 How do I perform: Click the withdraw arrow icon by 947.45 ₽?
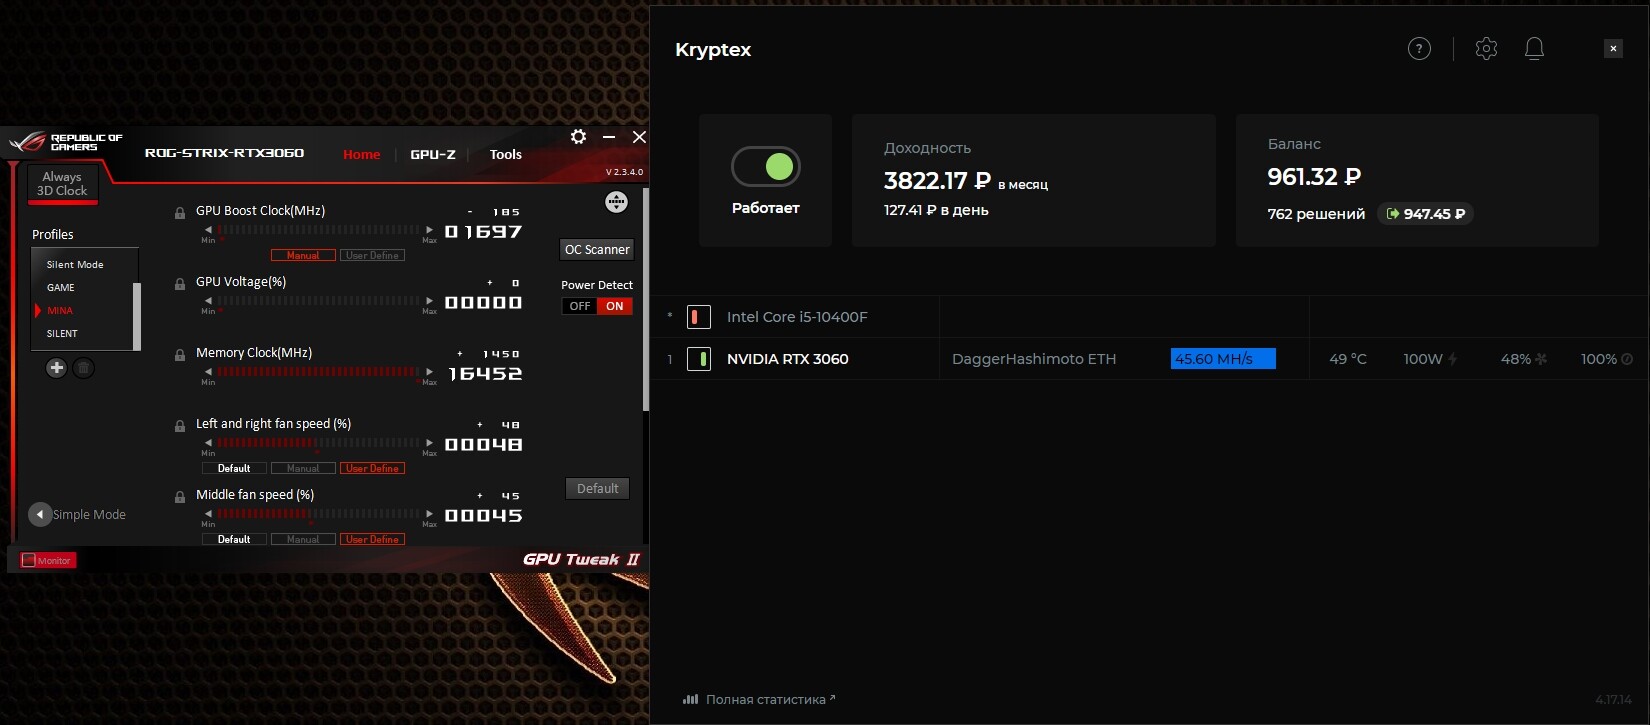pyautogui.click(x=1393, y=214)
